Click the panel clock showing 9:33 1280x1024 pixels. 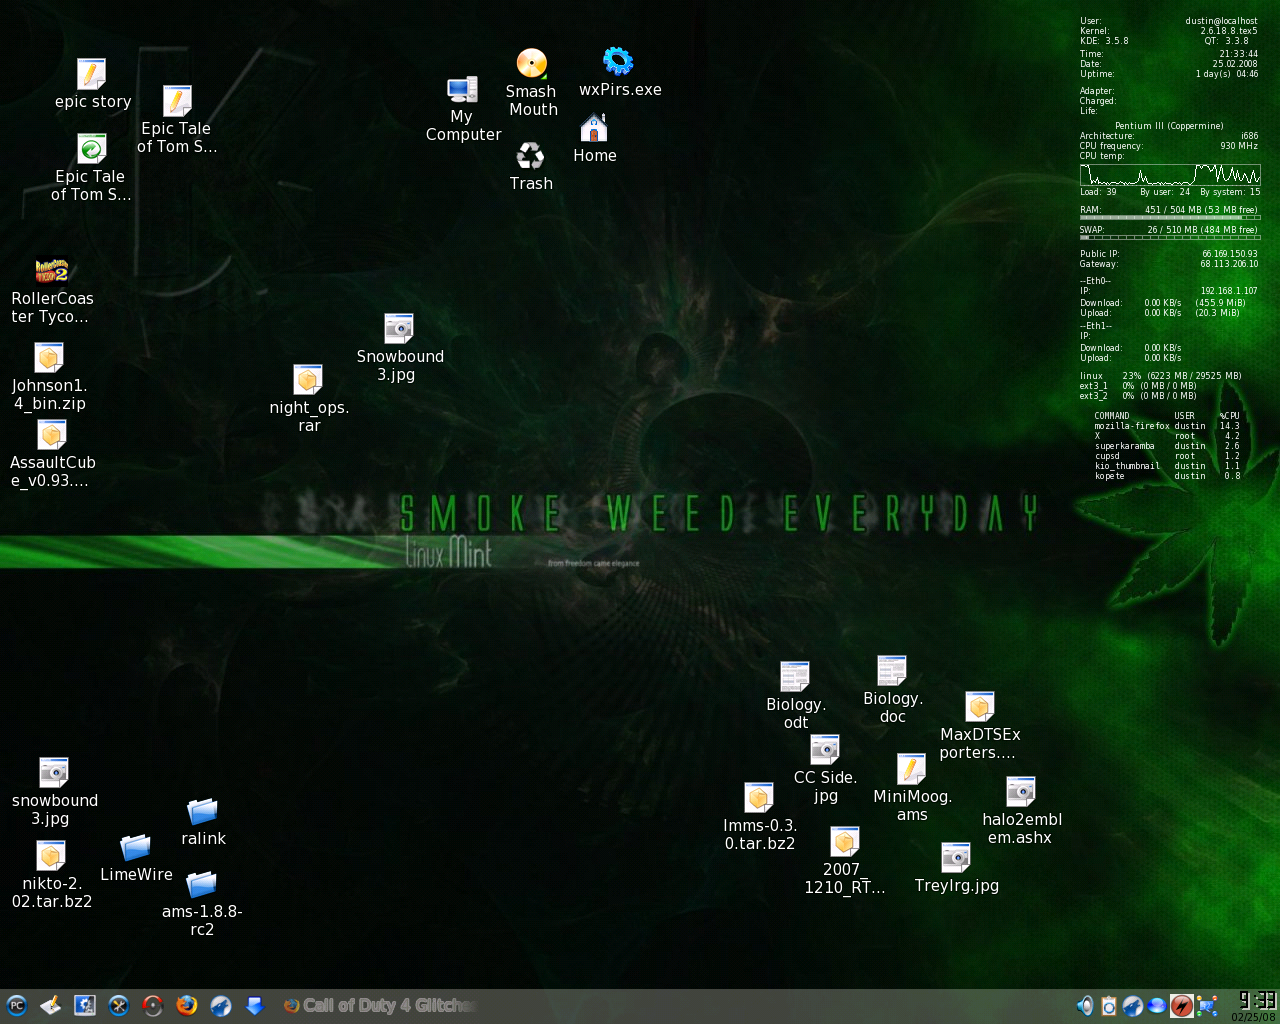coord(1257,1000)
